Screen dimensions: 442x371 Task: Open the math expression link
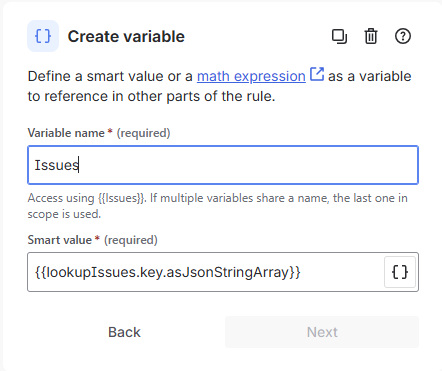251,76
